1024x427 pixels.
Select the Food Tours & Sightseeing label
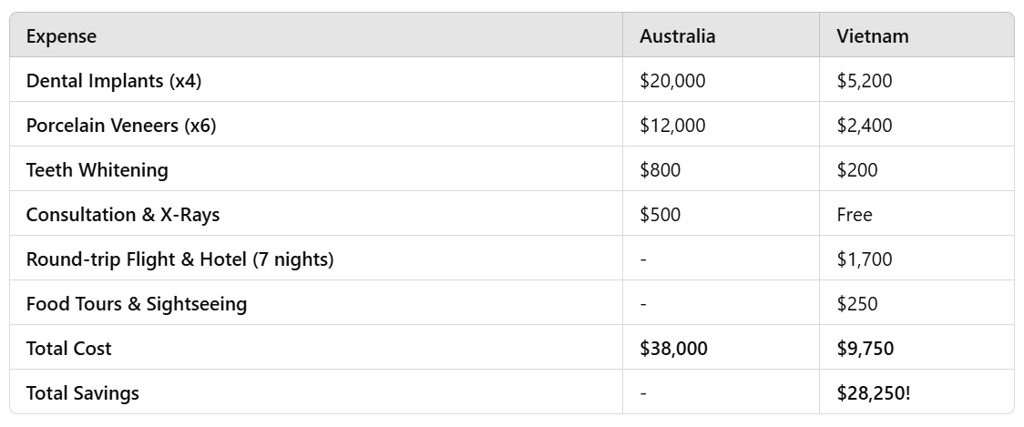[x=136, y=304]
